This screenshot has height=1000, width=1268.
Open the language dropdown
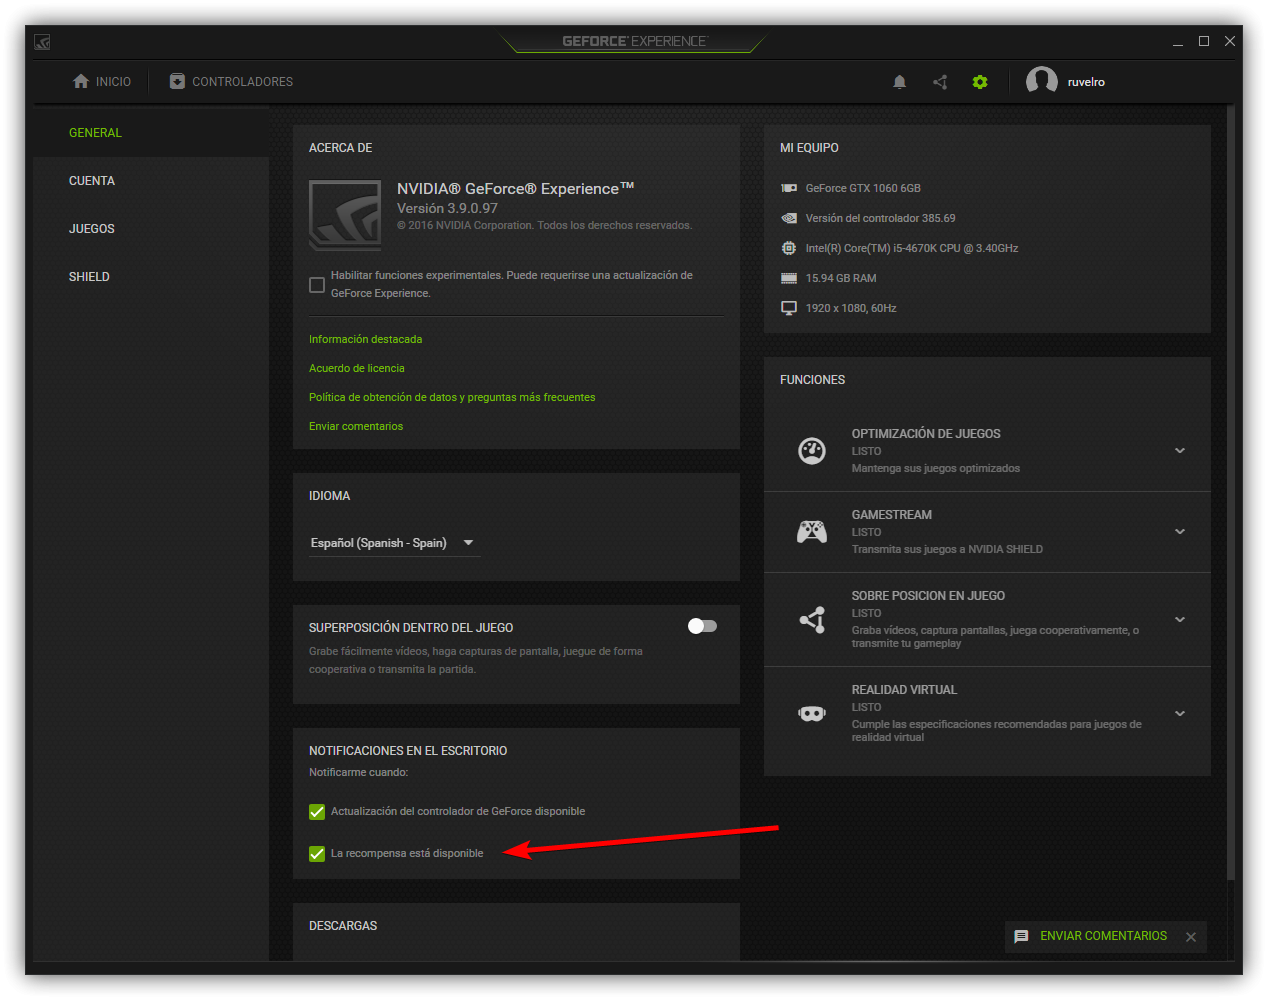pyautogui.click(x=394, y=543)
